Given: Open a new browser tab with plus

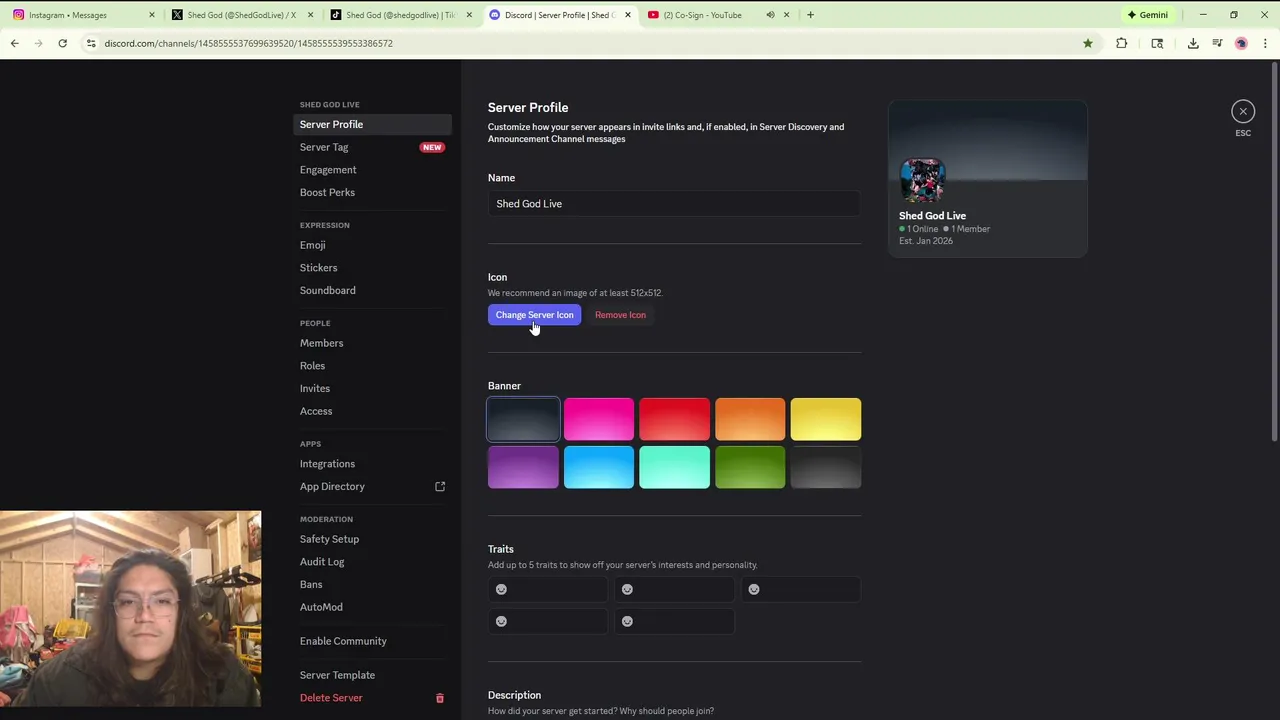Looking at the screenshot, I should tap(810, 15).
